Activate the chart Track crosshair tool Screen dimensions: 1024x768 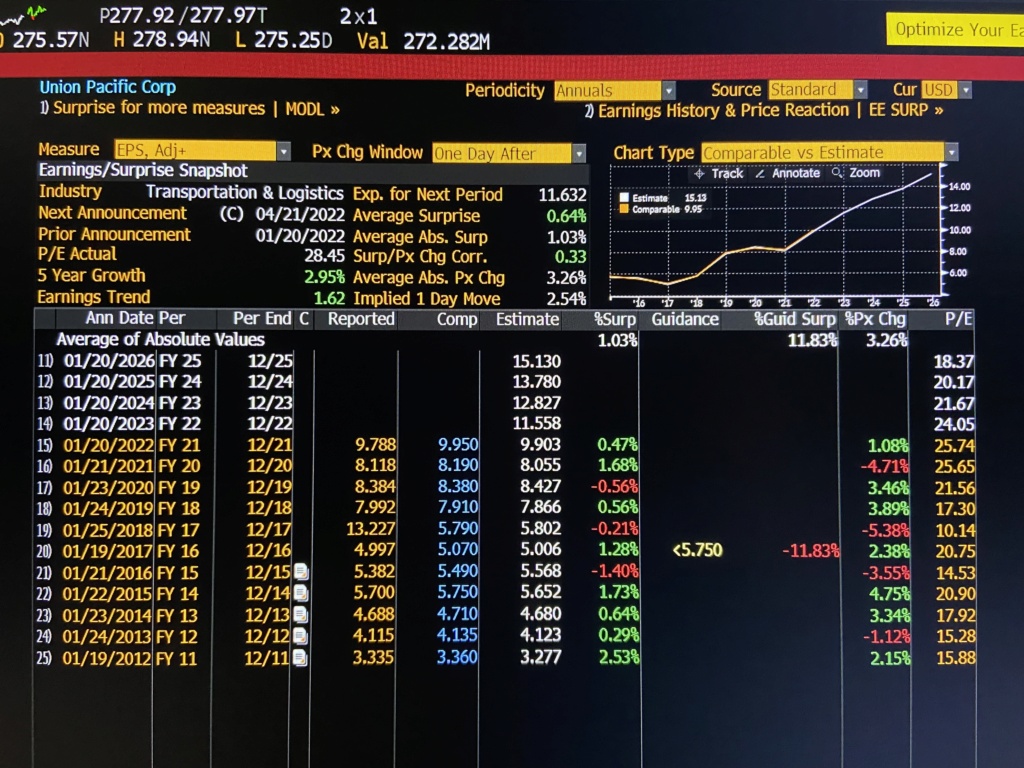(718, 174)
